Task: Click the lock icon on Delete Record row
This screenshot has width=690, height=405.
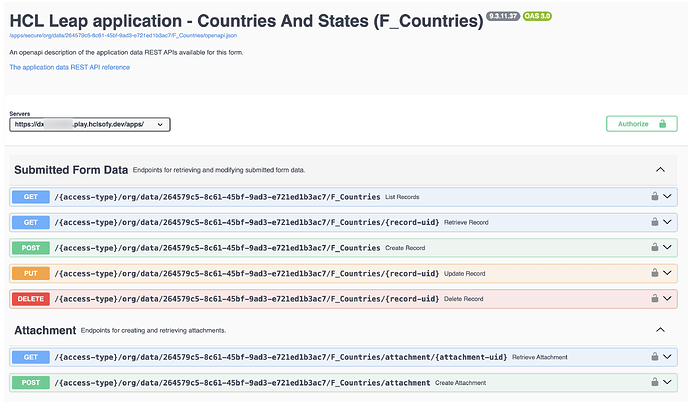Action: click(654, 298)
